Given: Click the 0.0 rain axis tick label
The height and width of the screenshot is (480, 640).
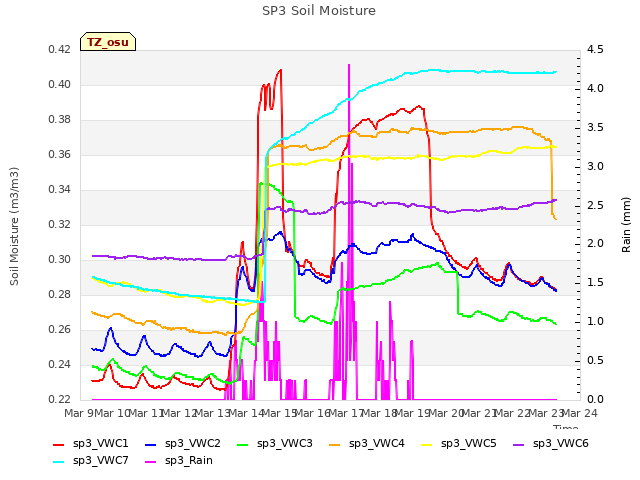Looking at the screenshot, I should 595,400.
